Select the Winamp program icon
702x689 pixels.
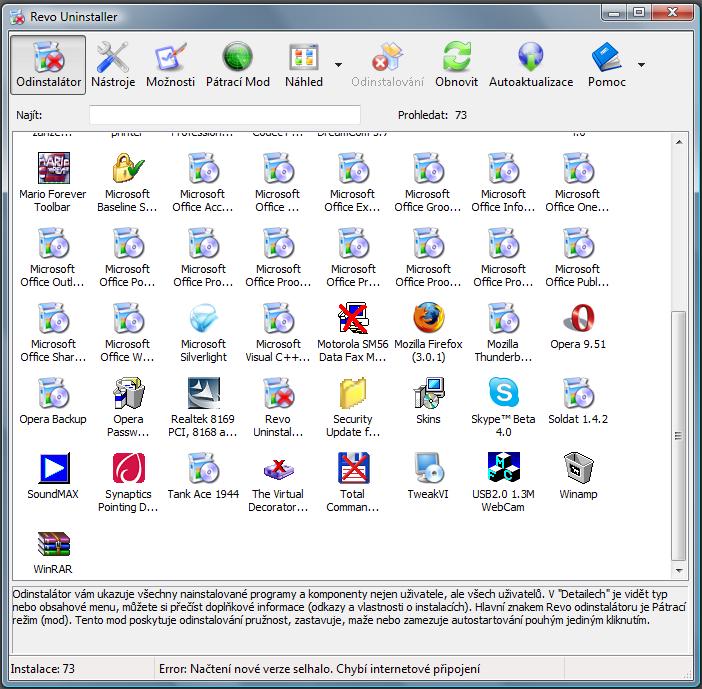pos(578,470)
